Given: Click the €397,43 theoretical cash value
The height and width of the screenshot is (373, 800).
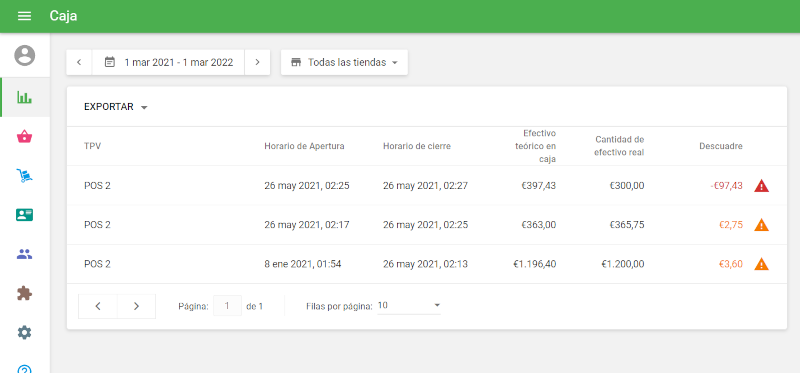Looking at the screenshot, I should [x=538, y=186].
